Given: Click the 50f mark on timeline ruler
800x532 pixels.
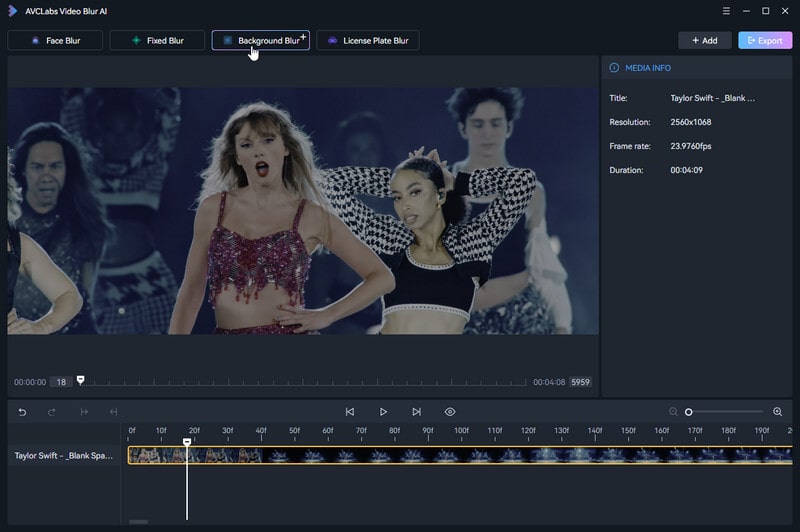Looking at the screenshot, I should coord(294,431).
